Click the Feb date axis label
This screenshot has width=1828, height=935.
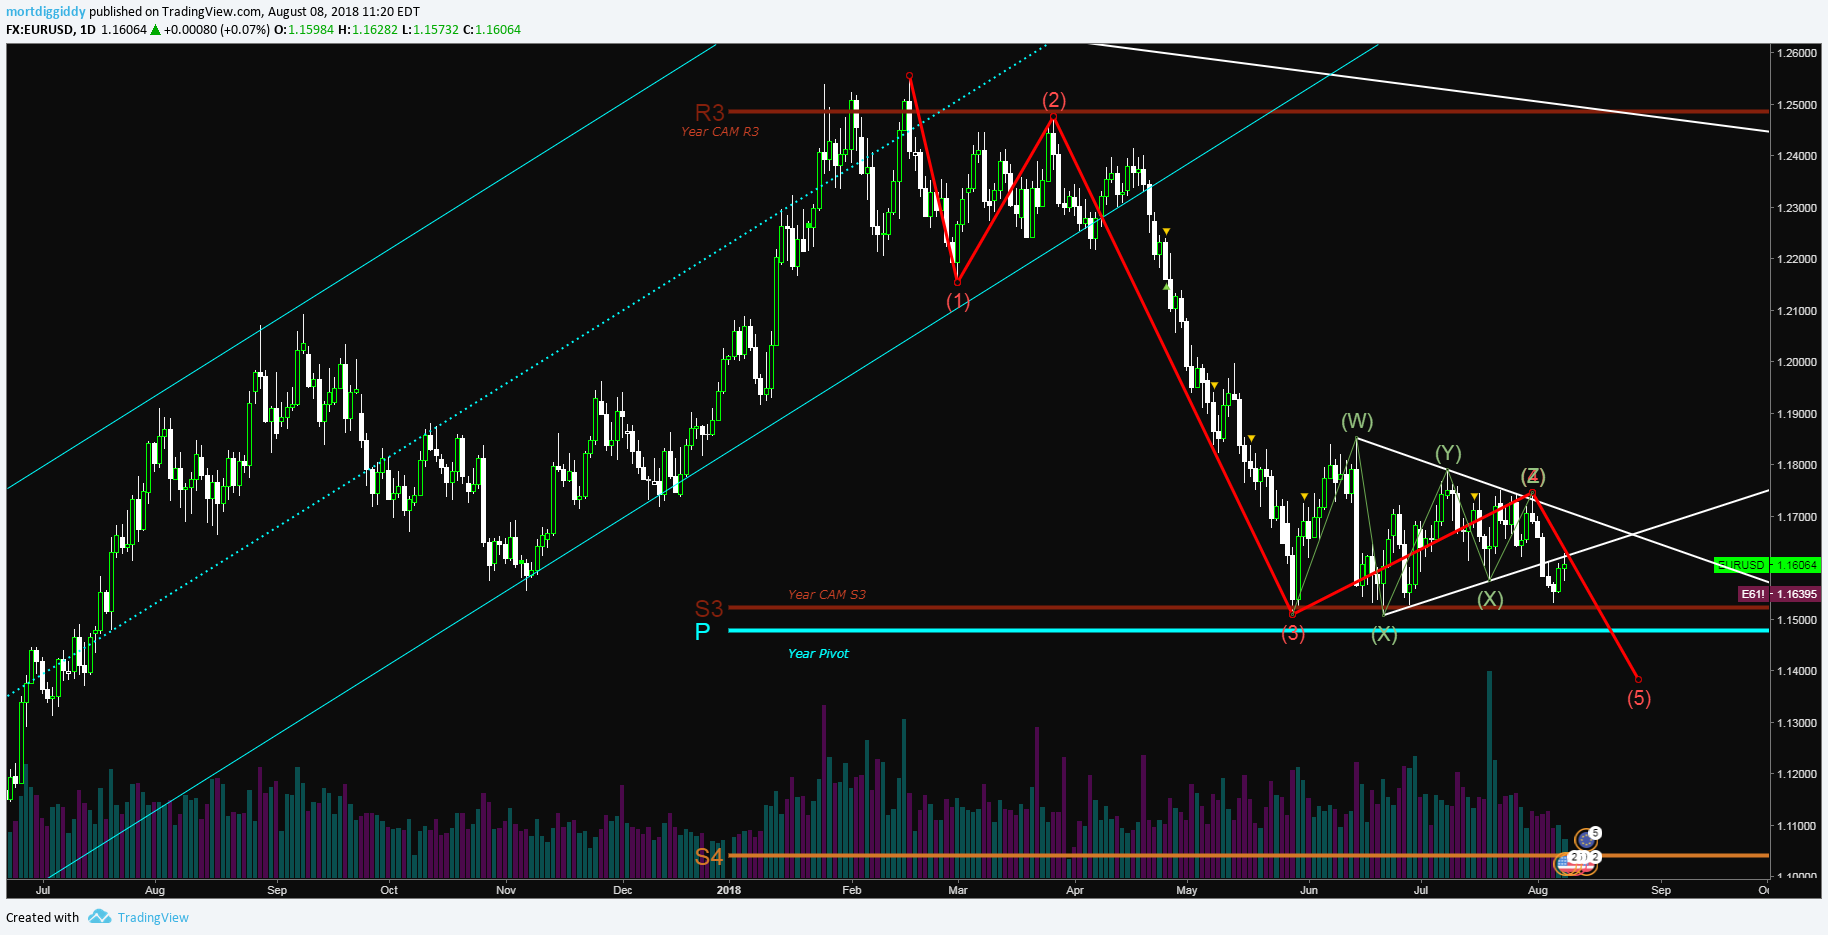pyautogui.click(x=851, y=890)
